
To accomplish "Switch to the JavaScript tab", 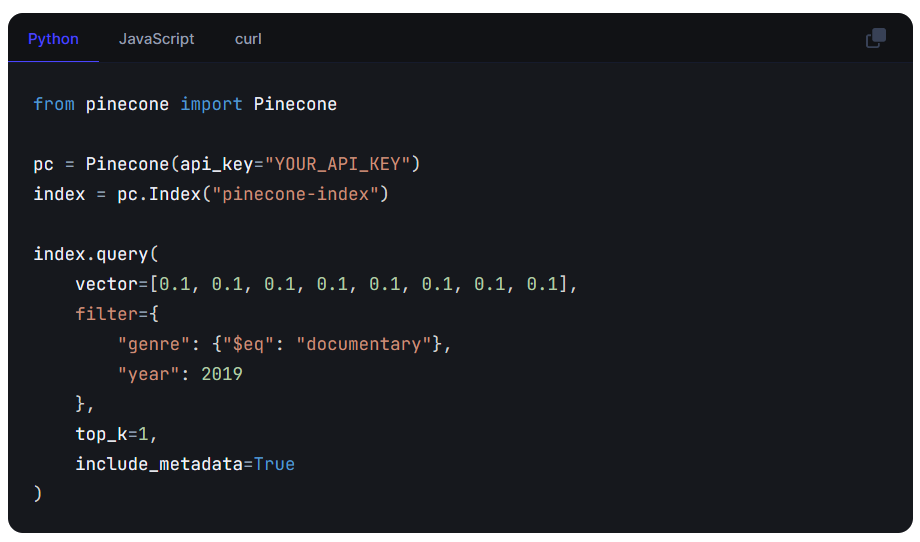I will point(157,39).
